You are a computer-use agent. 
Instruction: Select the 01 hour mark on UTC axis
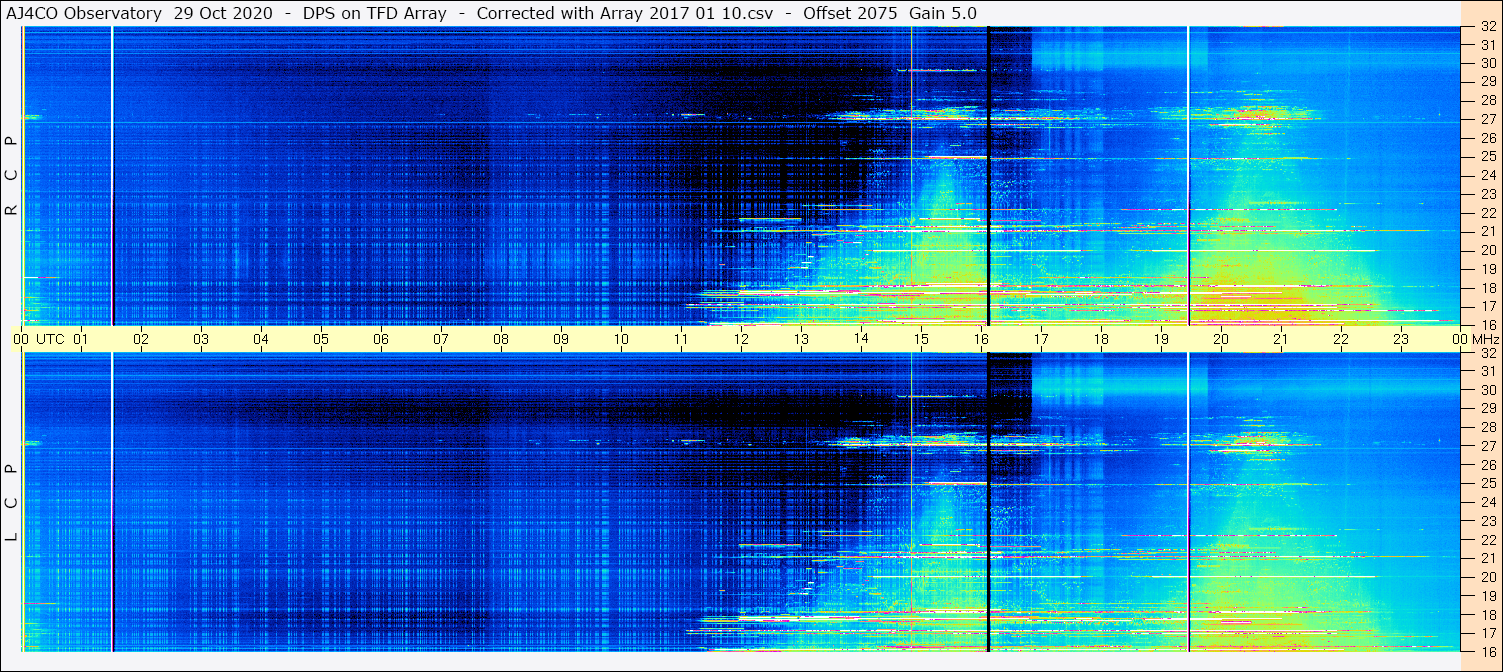click(81, 339)
